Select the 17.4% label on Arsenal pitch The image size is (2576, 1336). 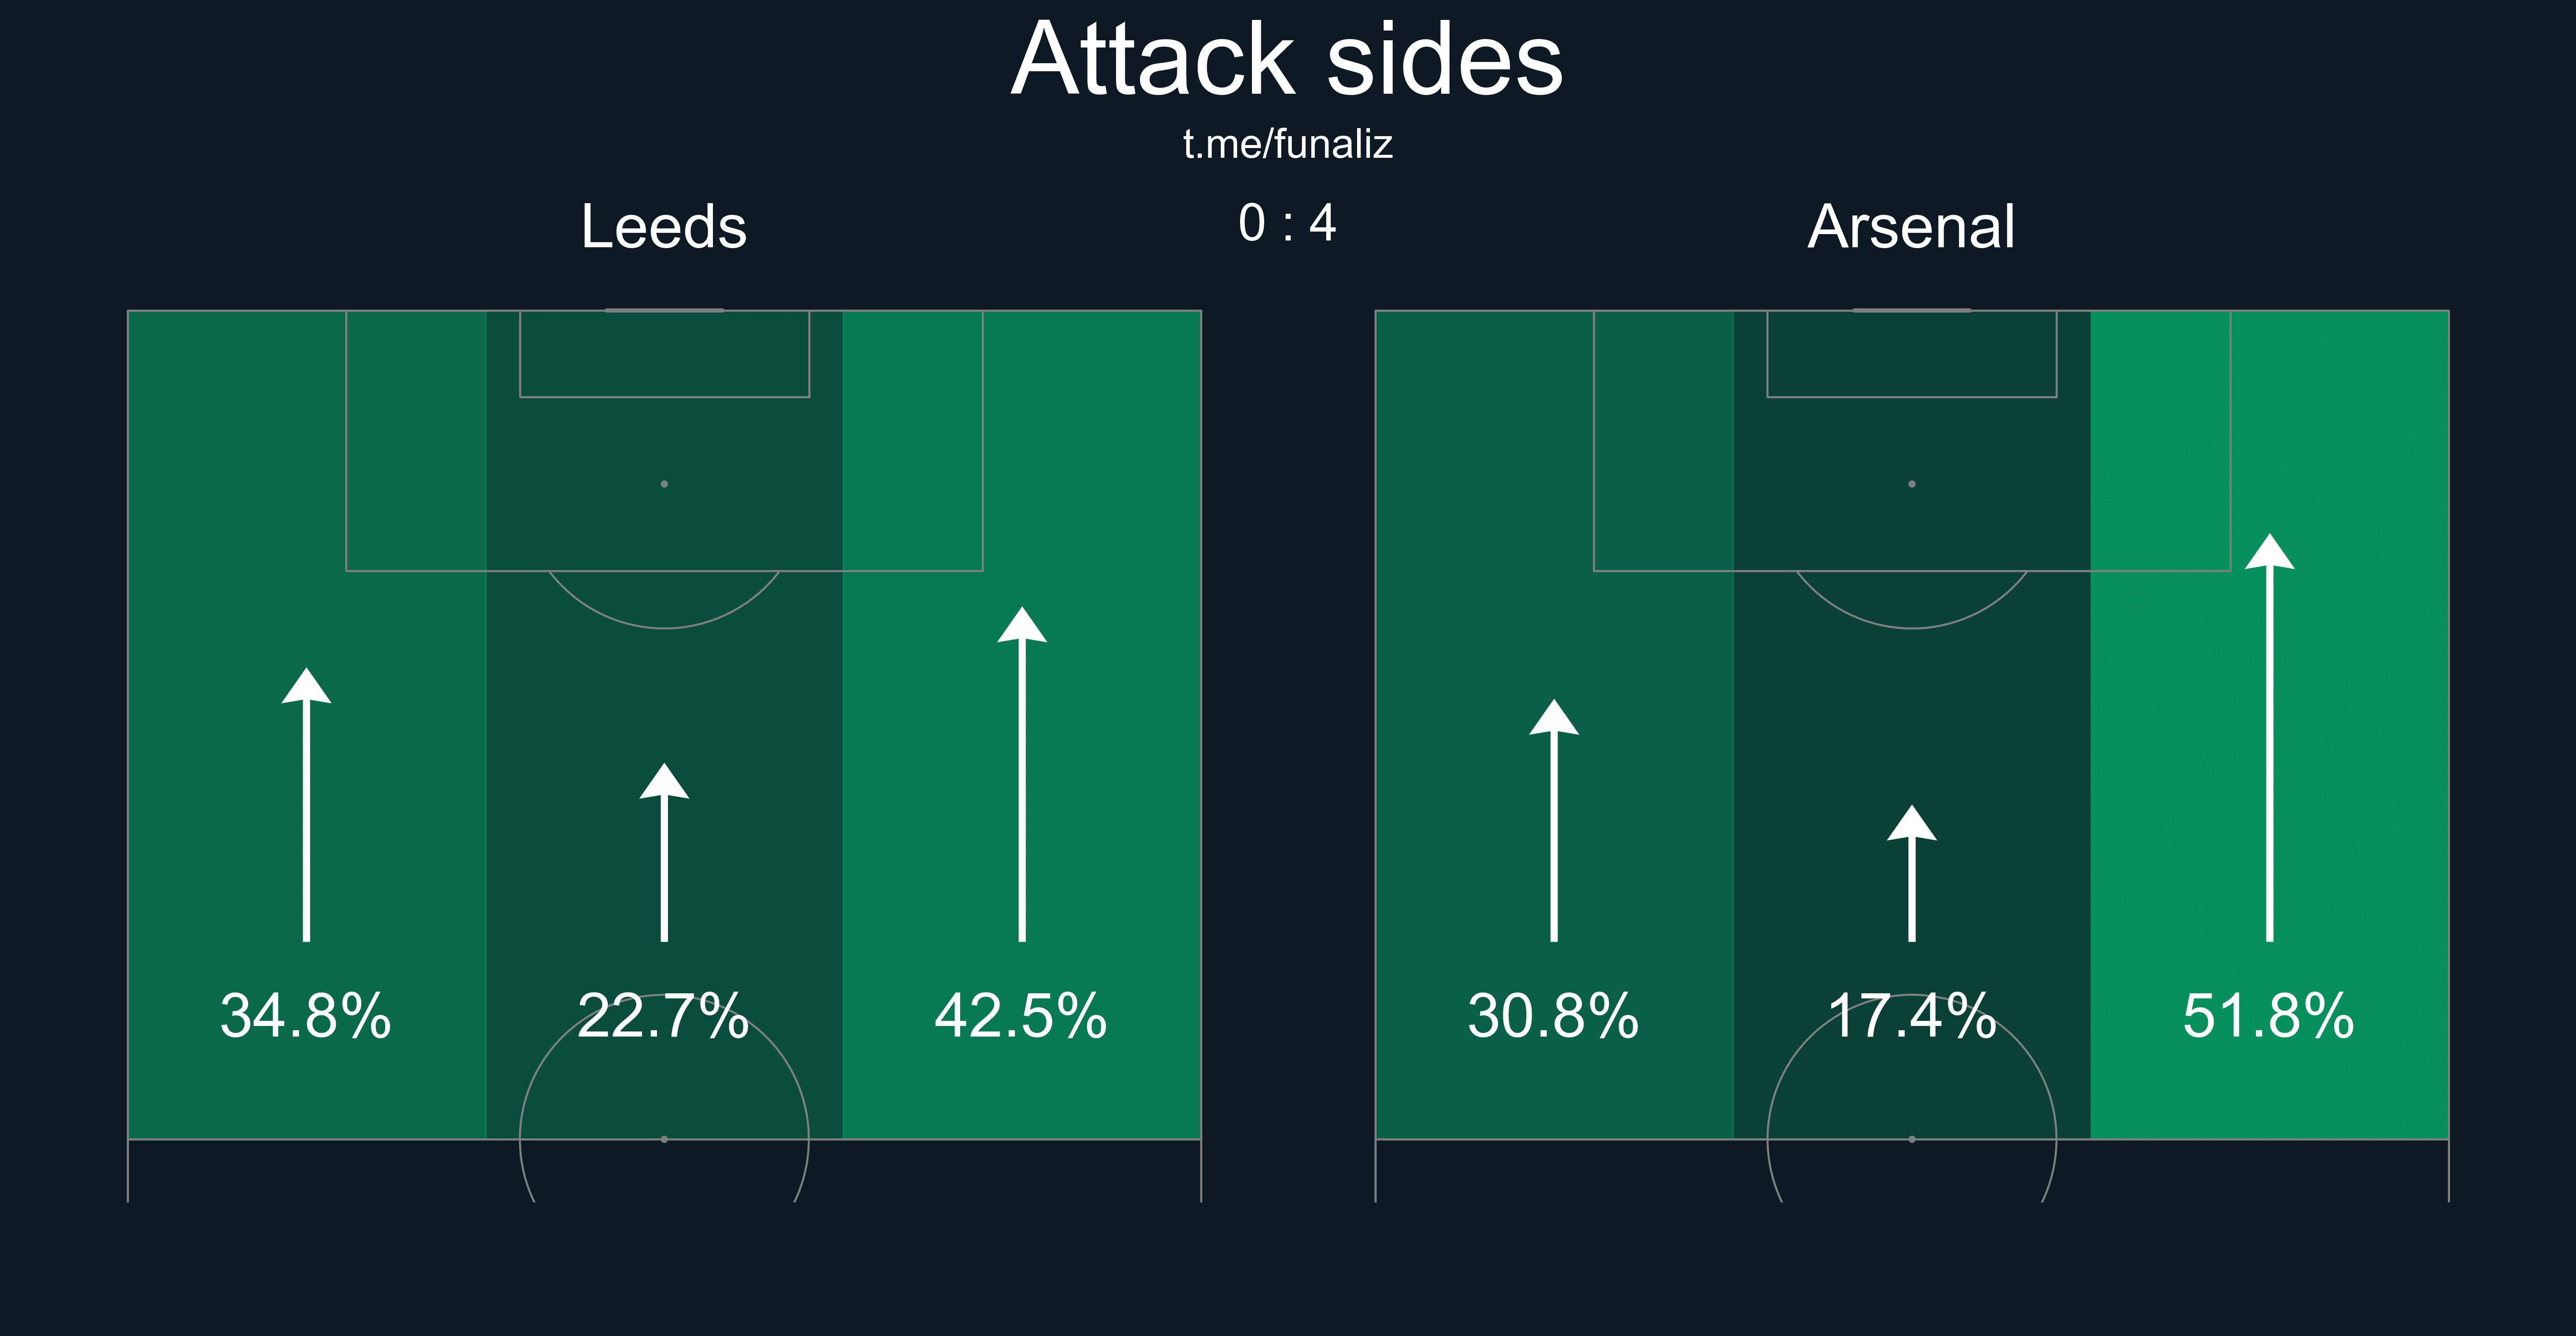pyautogui.click(x=1912, y=1016)
